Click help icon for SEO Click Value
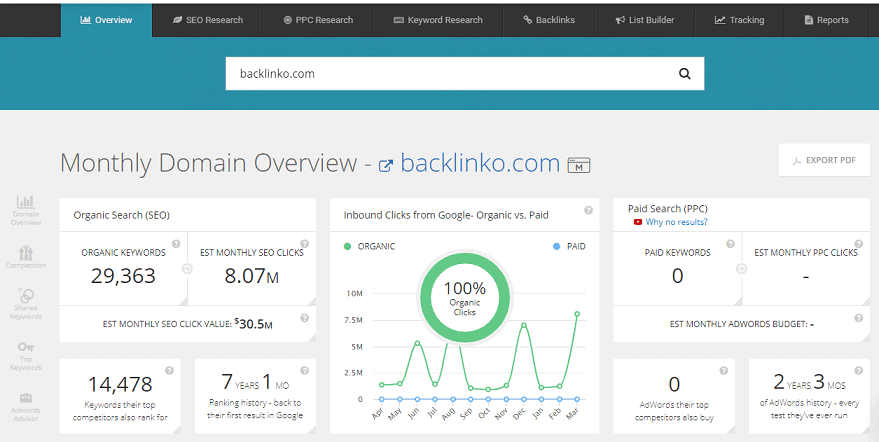Viewport: 879px width, 442px height. (x=304, y=318)
